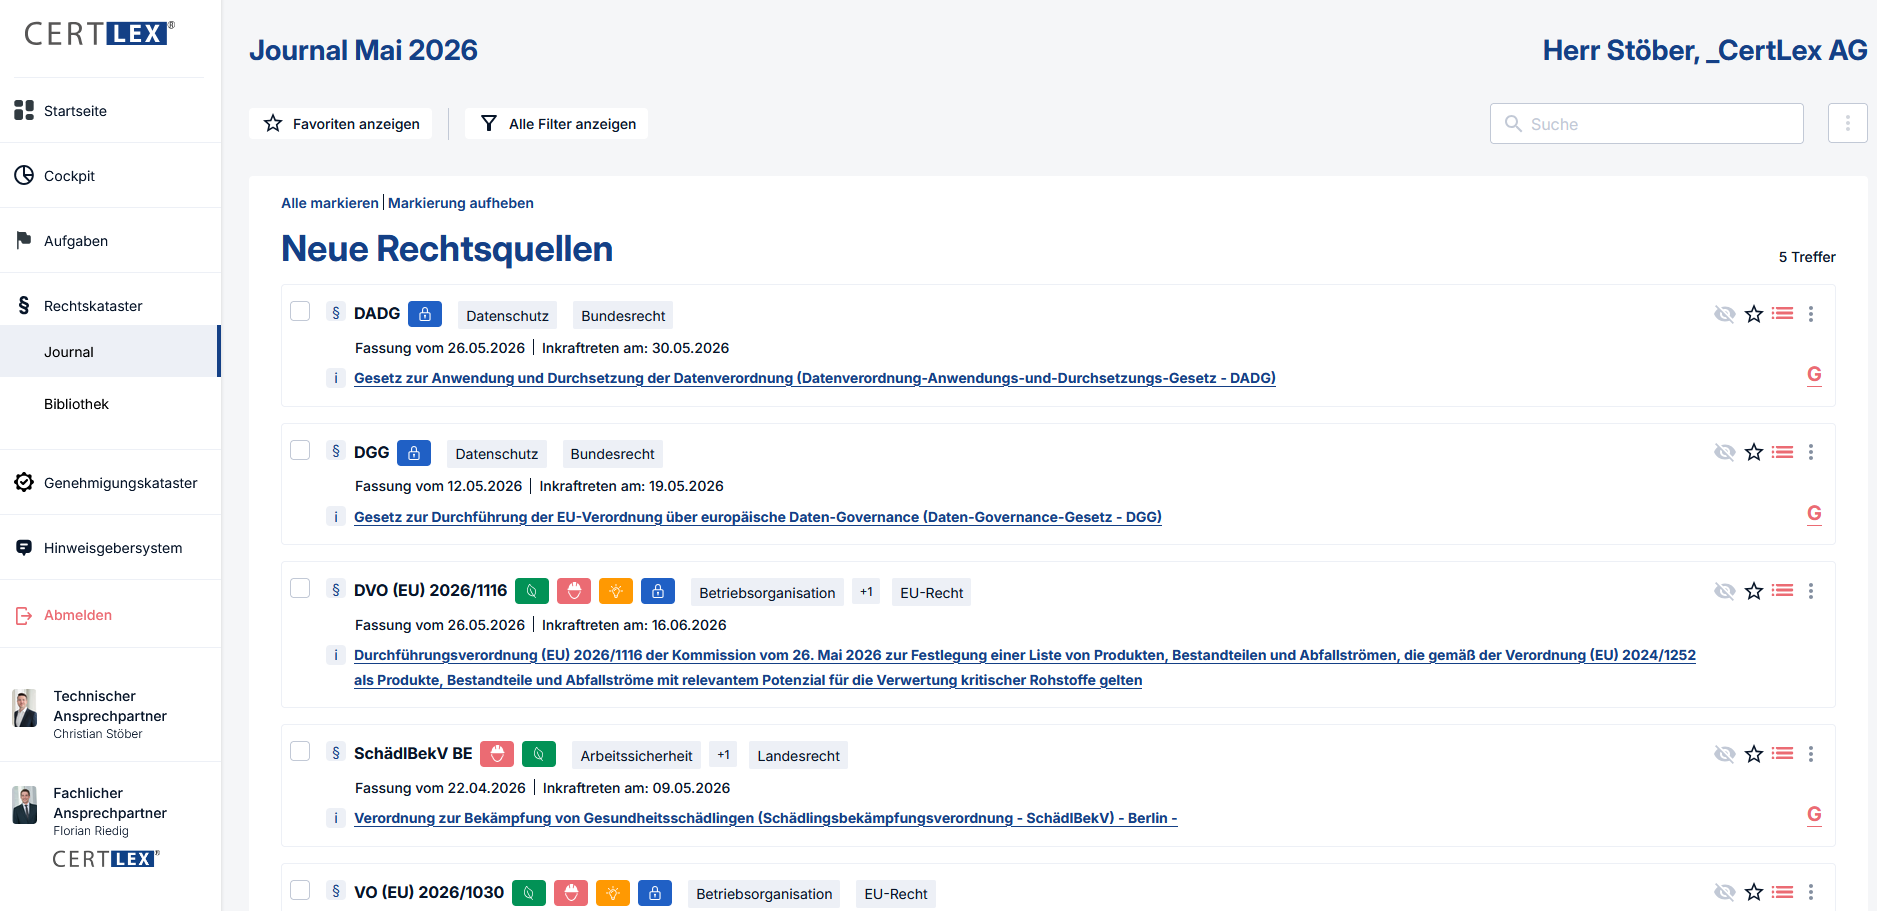Toggle the crossed-eye icon for DGG entry
Screen dimensions: 1877x911
pyautogui.click(x=1724, y=452)
